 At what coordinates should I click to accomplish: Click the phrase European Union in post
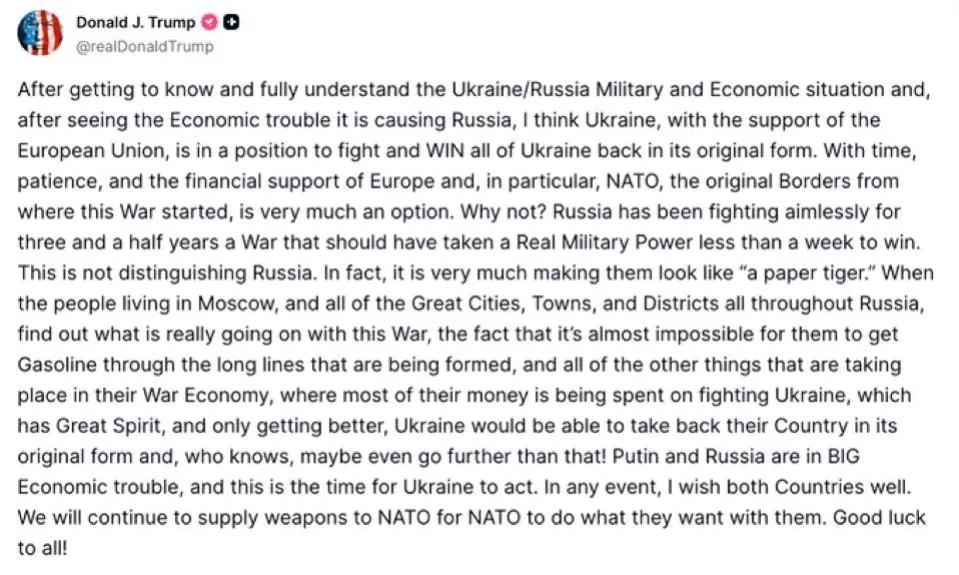pos(91,150)
